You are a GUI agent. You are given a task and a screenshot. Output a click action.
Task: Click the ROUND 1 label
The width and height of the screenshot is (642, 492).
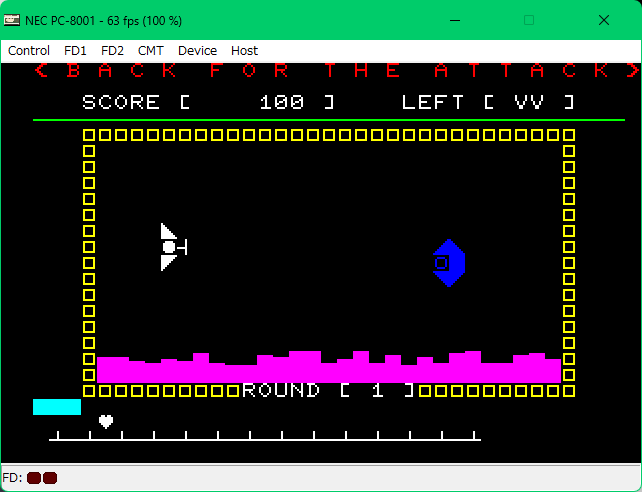tap(327, 390)
